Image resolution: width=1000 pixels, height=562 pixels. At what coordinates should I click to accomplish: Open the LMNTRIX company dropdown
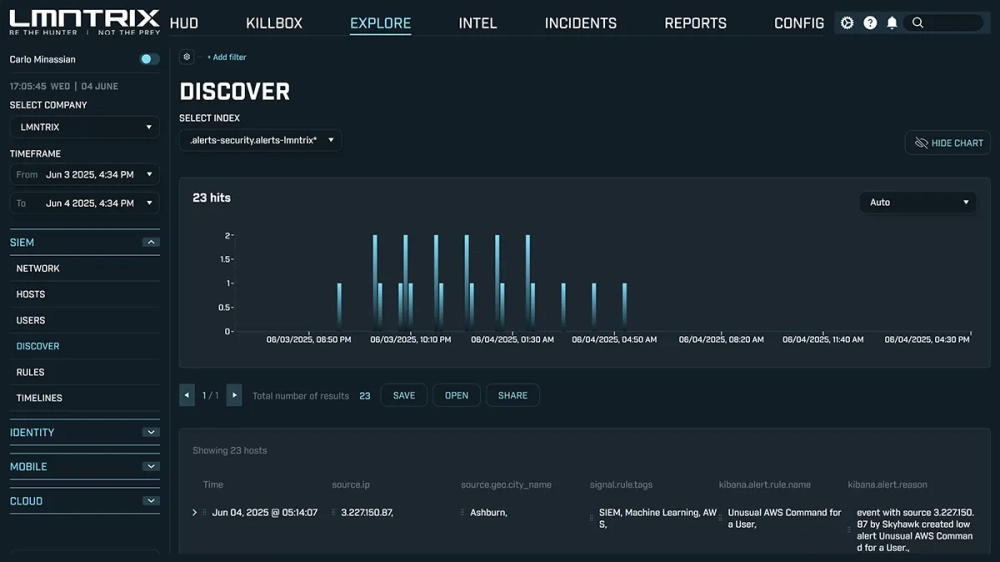pyautogui.click(x=85, y=127)
